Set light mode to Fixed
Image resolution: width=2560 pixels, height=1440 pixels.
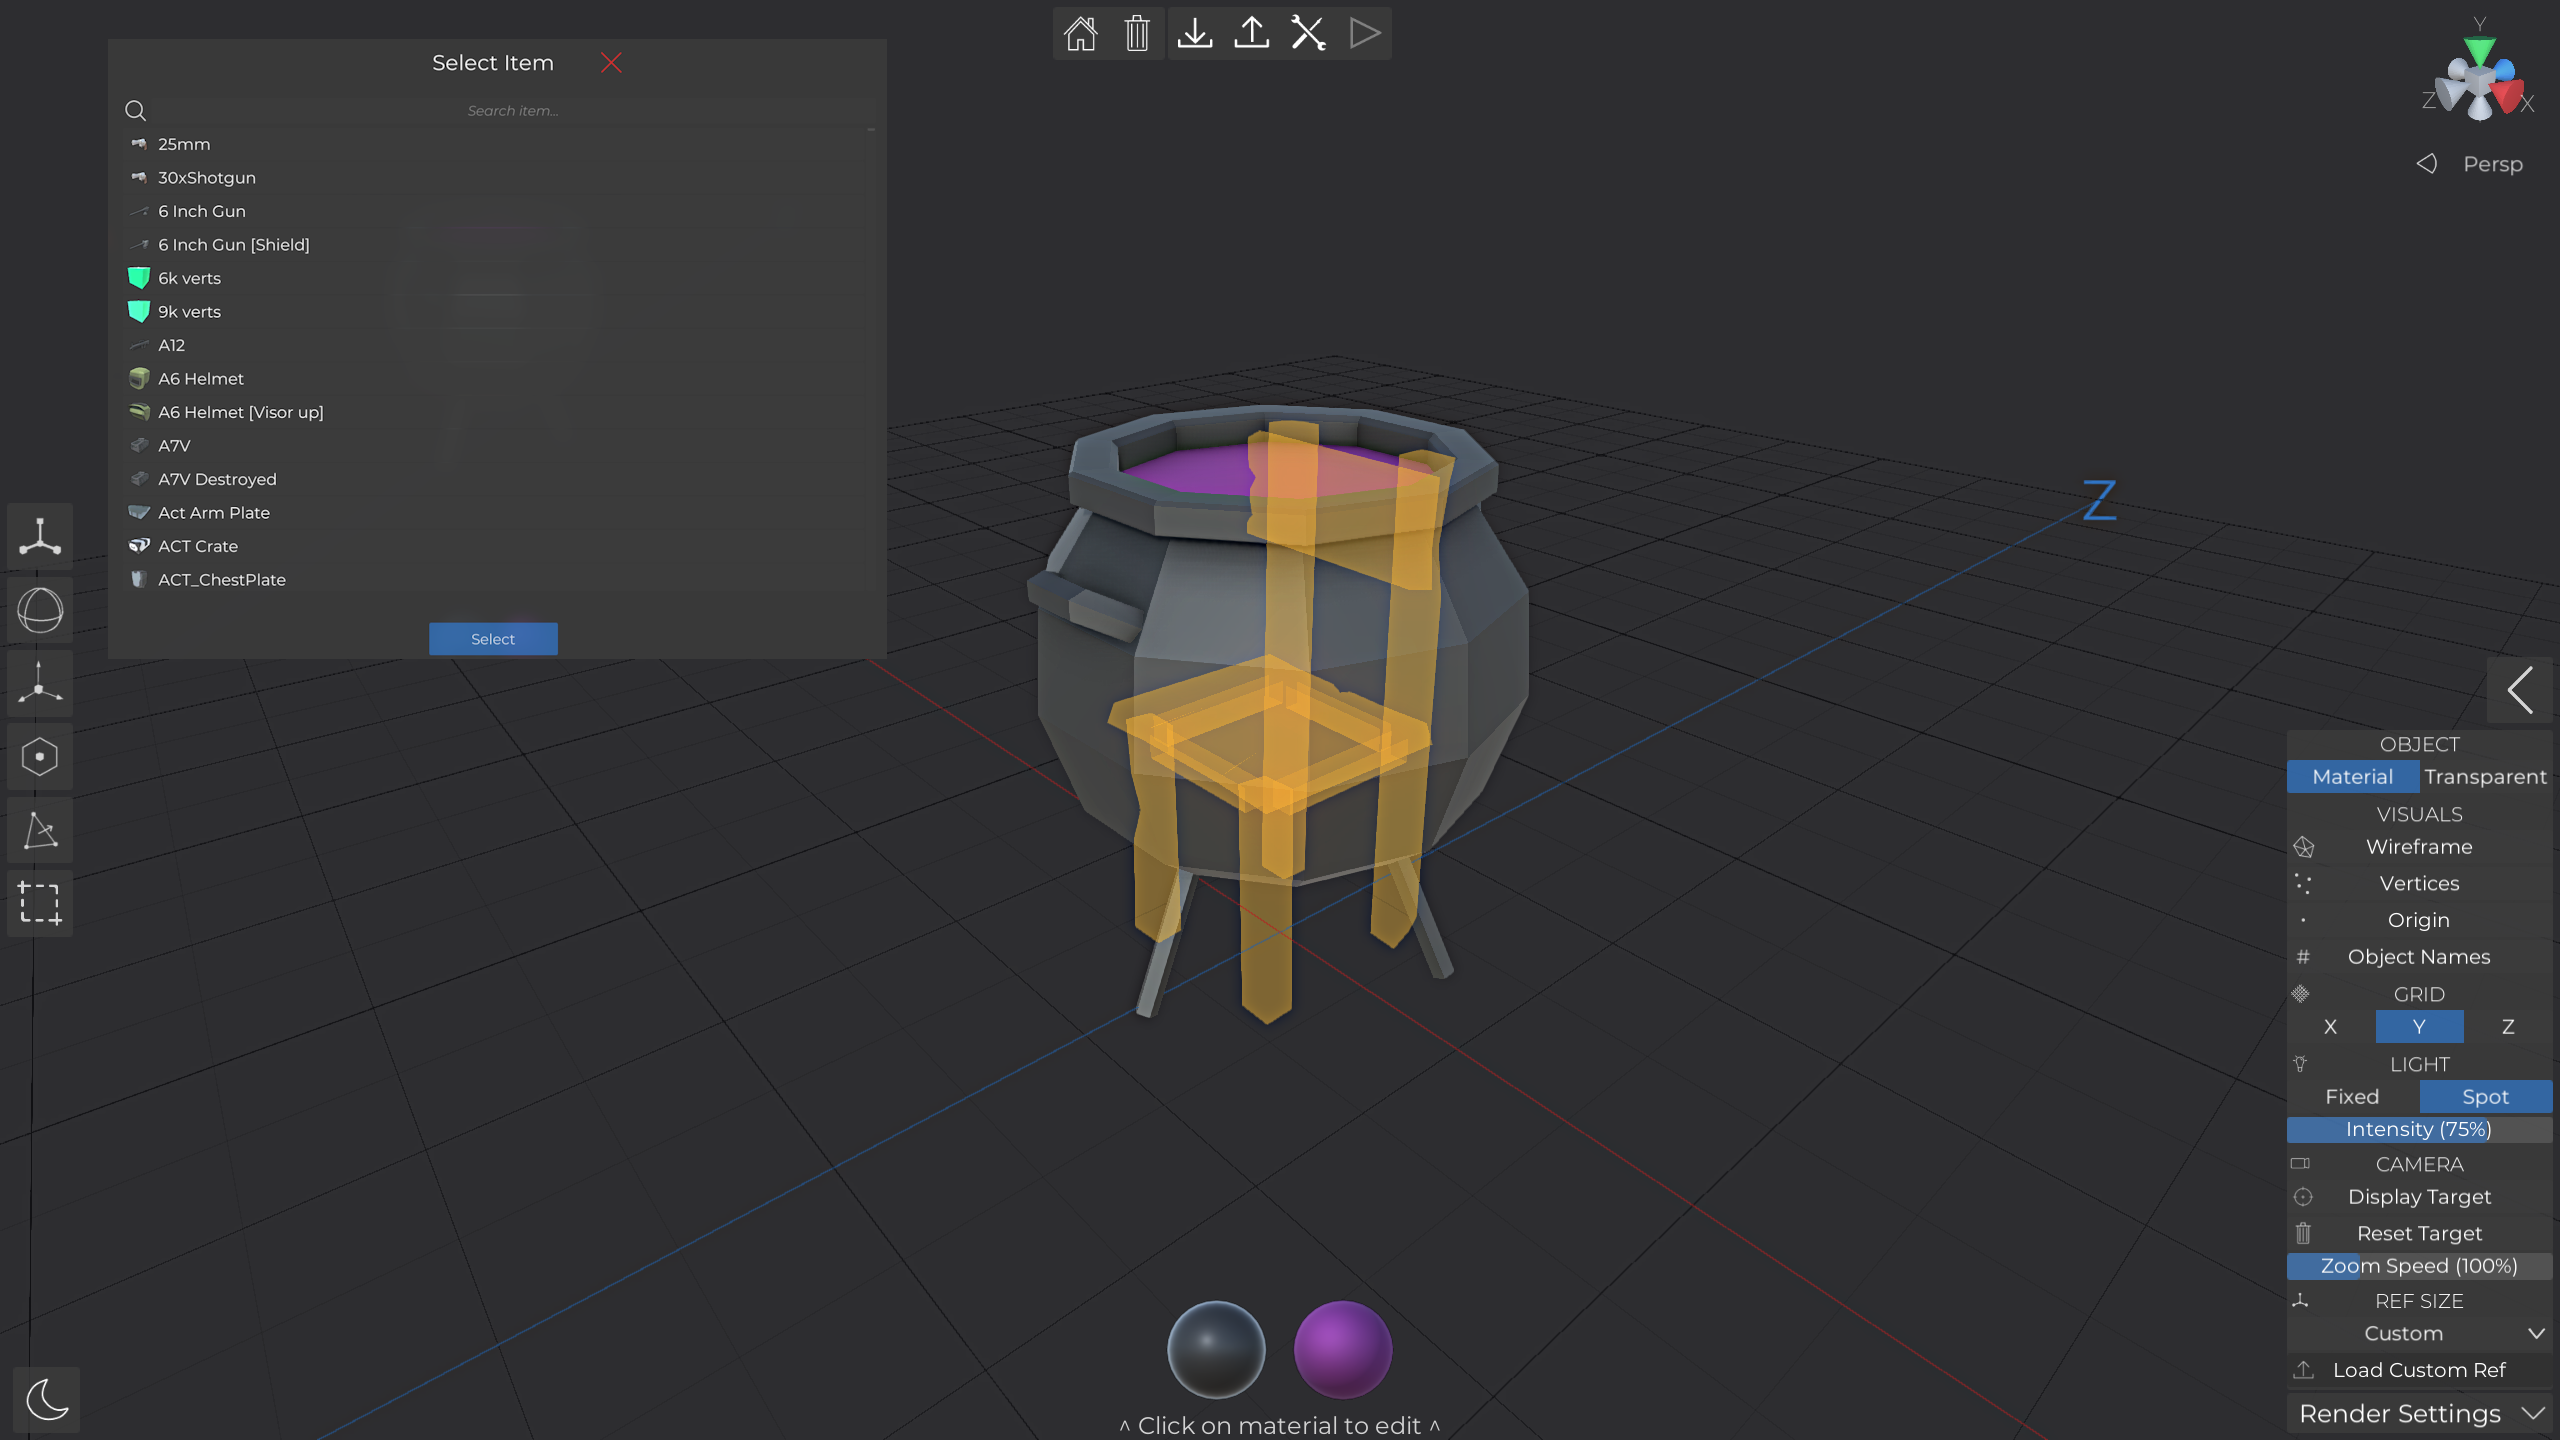pyautogui.click(x=2352, y=1096)
